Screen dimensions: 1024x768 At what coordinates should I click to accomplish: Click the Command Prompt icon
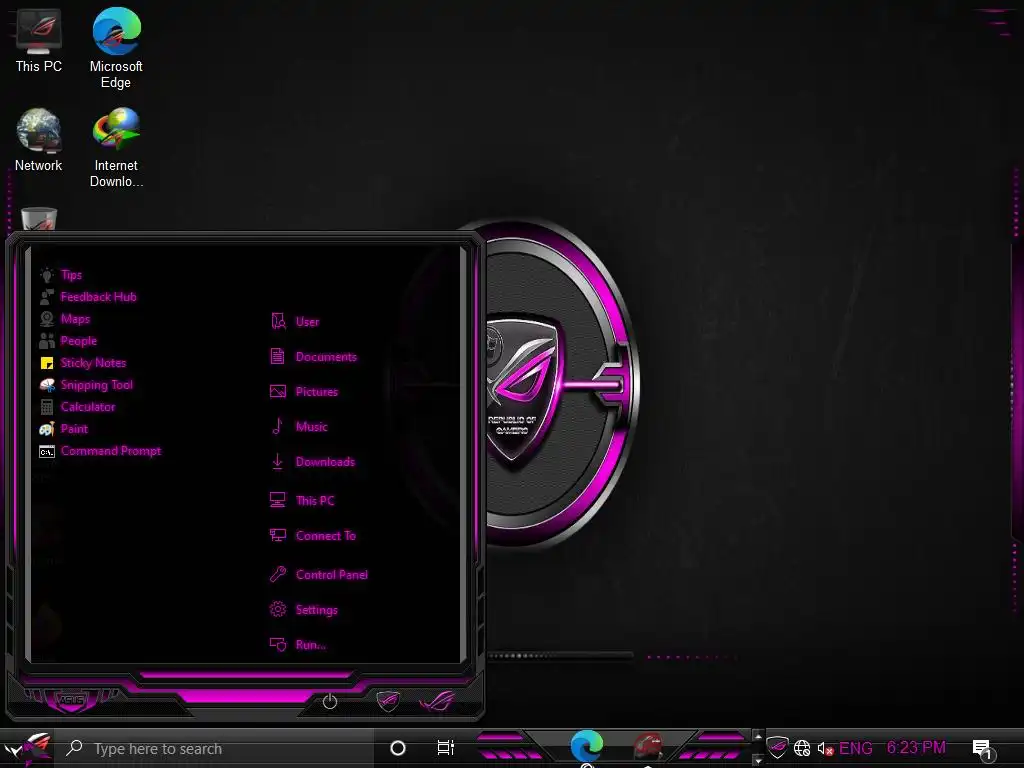47,451
